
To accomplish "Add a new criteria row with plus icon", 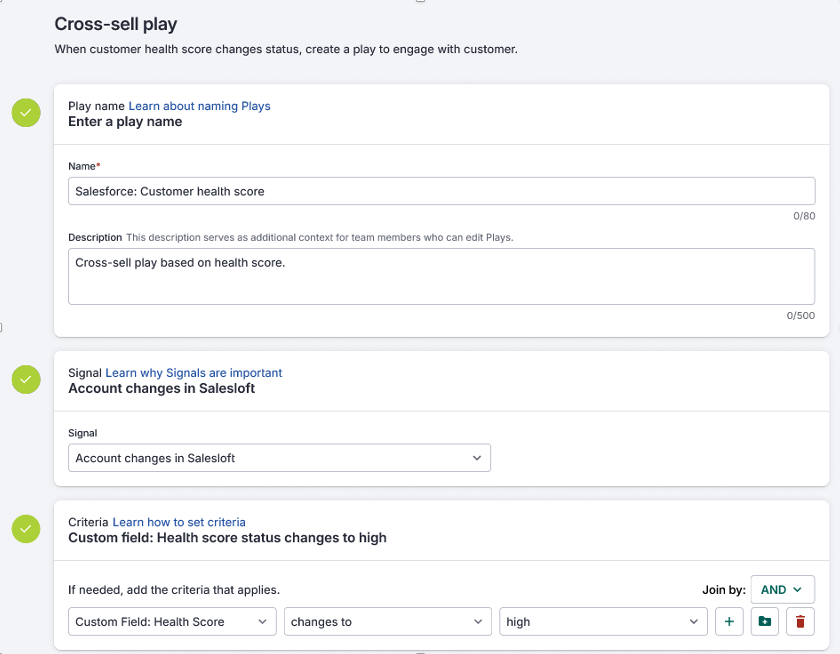I will click(729, 622).
